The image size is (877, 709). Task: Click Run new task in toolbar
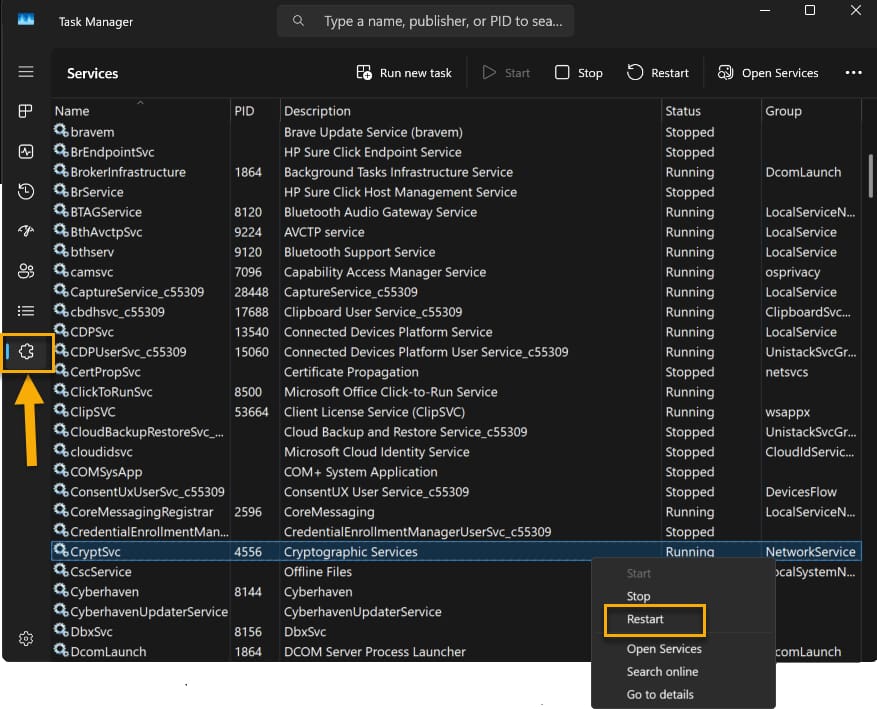tap(404, 73)
